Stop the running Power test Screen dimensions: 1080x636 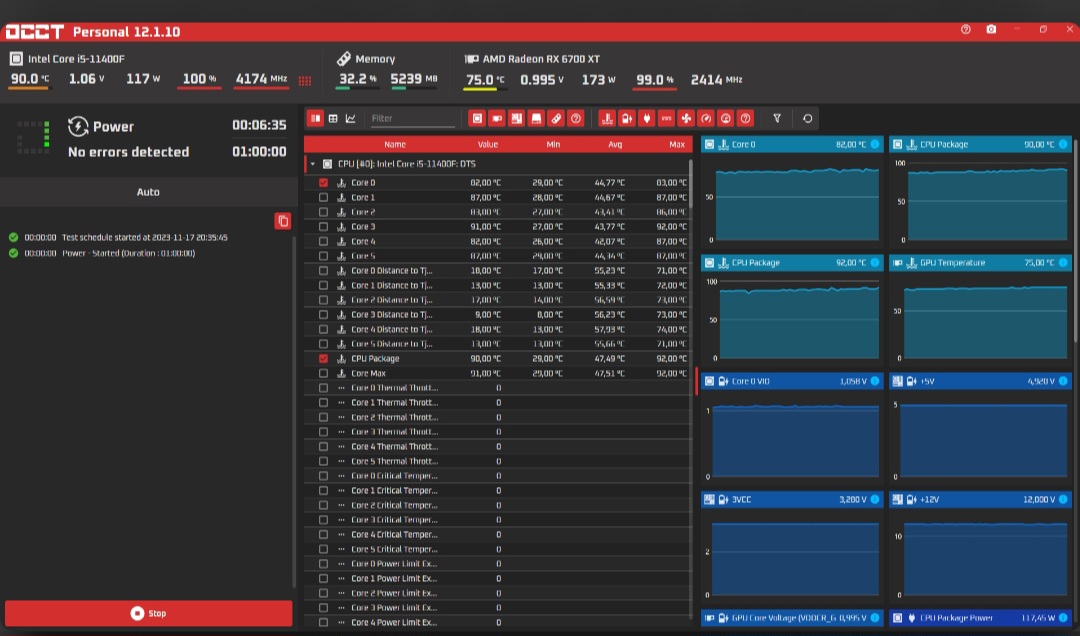coord(148,613)
